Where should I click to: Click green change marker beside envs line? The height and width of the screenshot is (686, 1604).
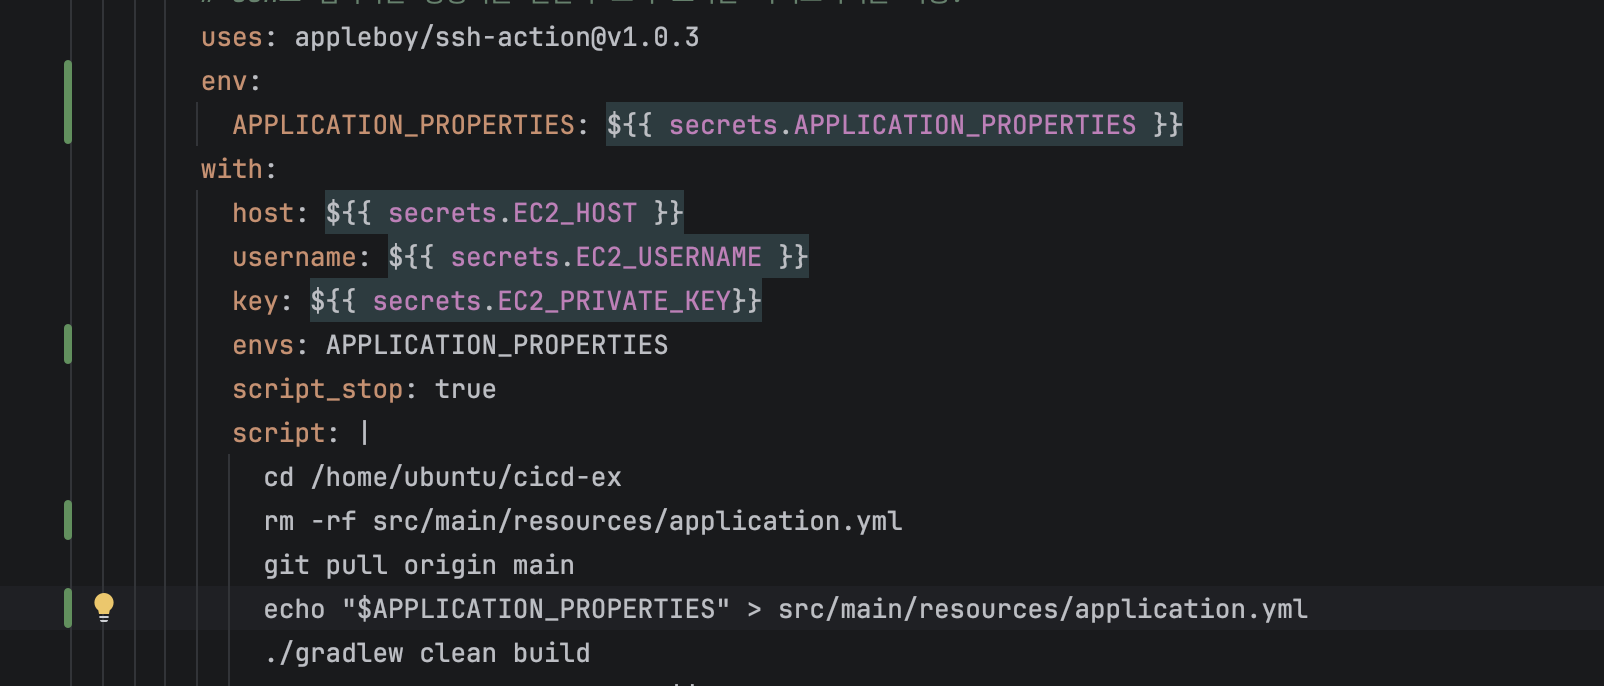[x=67, y=344]
